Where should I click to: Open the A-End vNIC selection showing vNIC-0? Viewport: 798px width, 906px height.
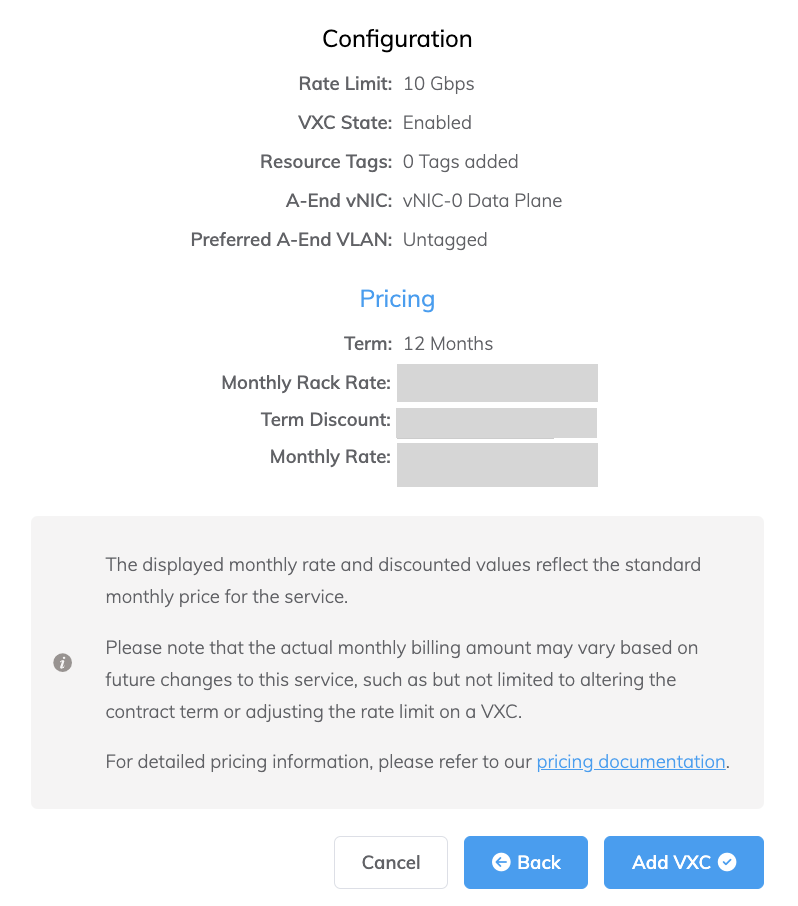coord(482,200)
